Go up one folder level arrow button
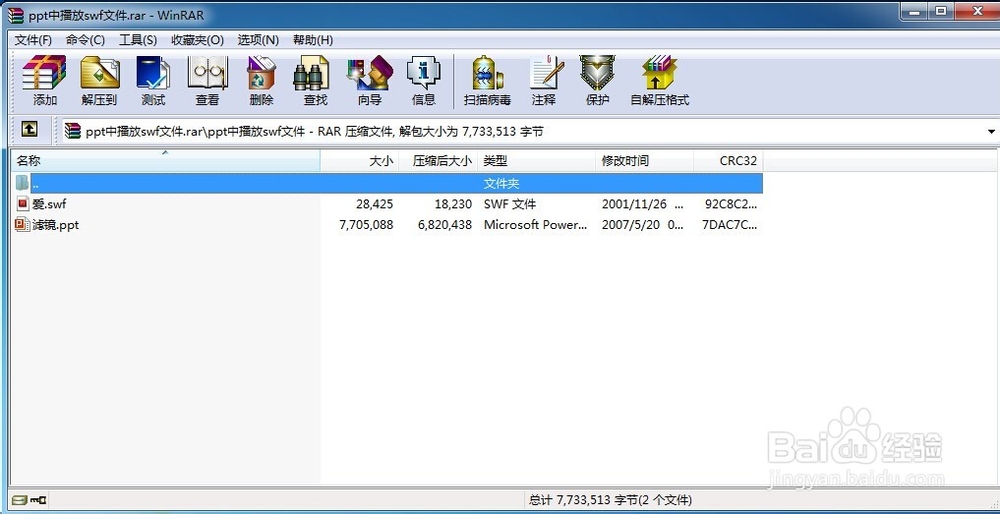The width and height of the screenshot is (1000, 514). pos(29,129)
